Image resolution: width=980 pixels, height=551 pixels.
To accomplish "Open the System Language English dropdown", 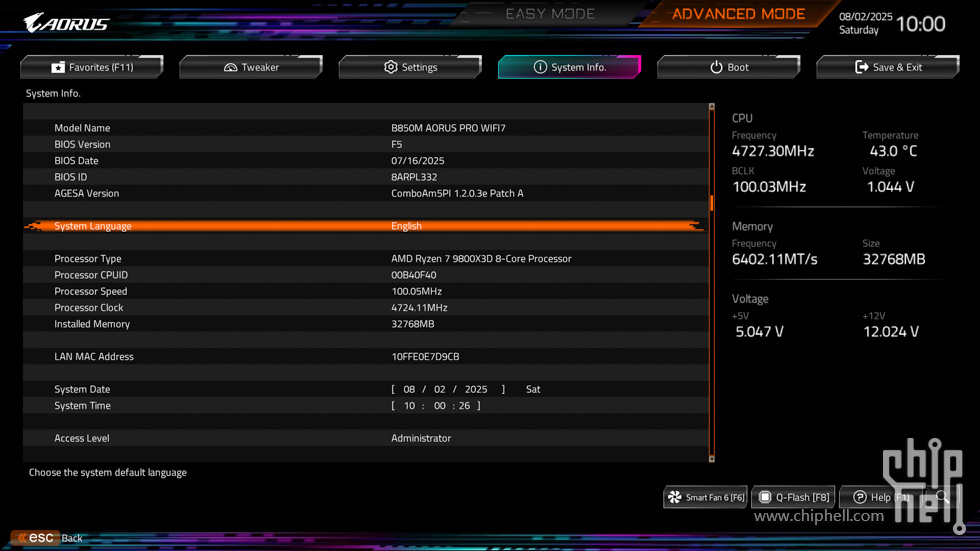I will (406, 226).
